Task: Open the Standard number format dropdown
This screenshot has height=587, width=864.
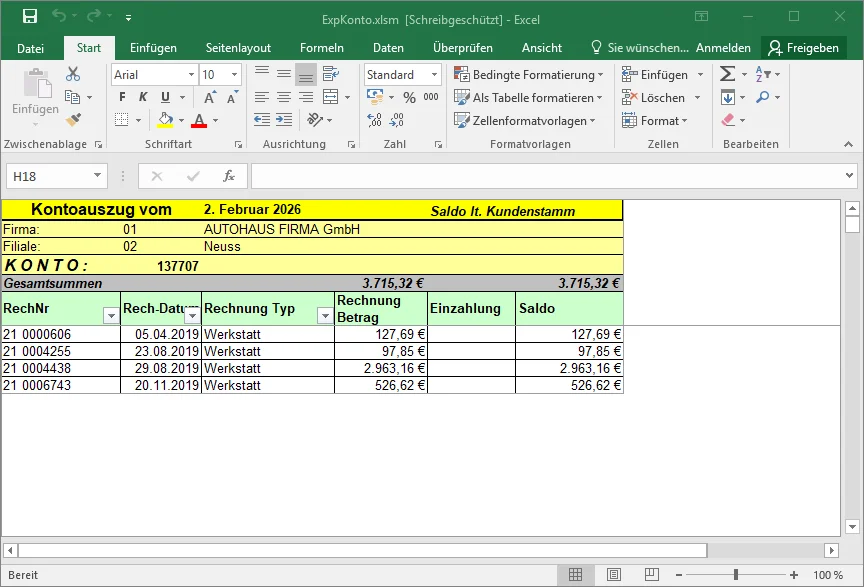Action: coord(434,74)
